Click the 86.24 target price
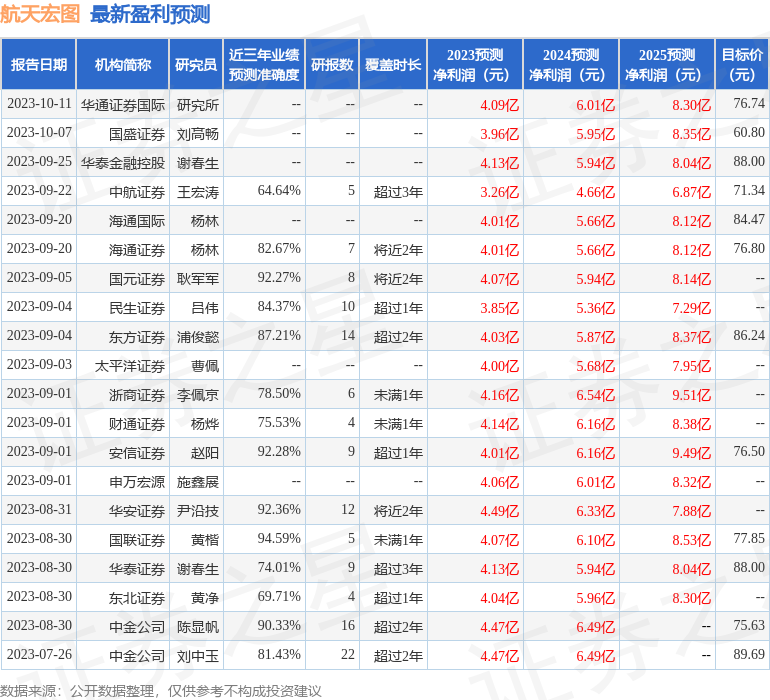 click(749, 335)
